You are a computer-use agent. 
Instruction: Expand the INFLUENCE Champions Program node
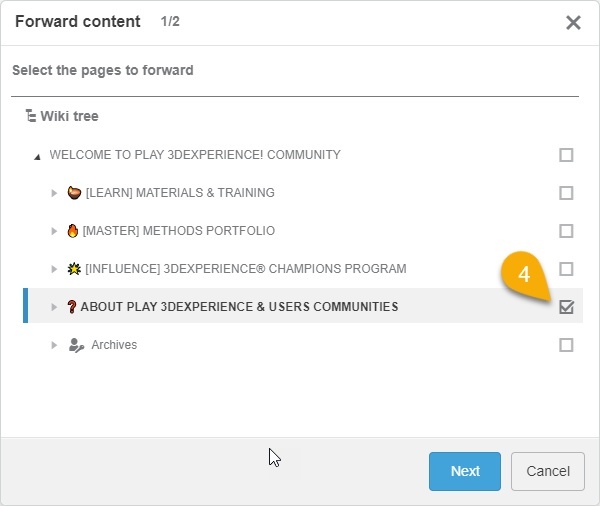[x=55, y=269]
